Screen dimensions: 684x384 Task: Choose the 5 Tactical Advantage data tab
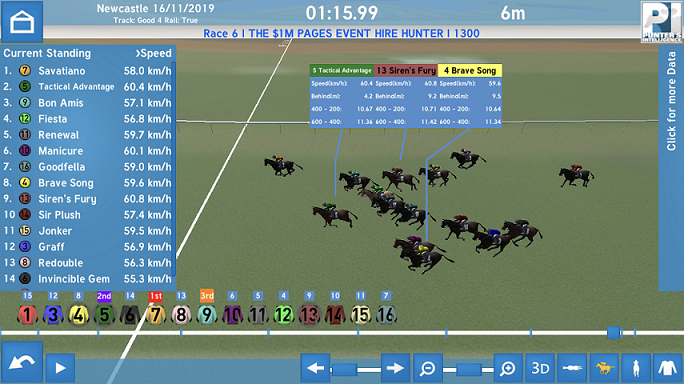(342, 70)
